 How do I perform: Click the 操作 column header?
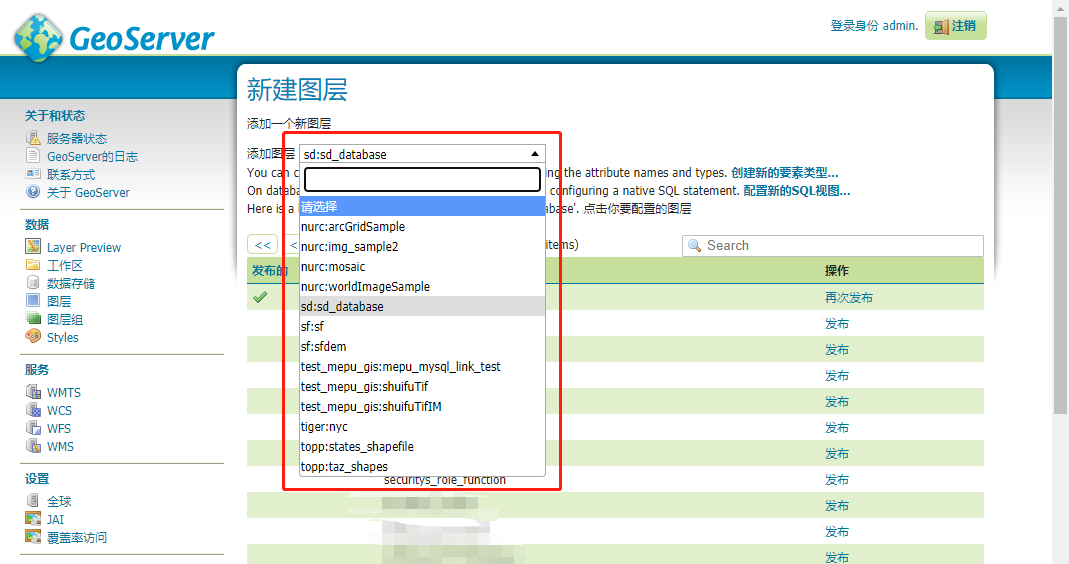coord(837,271)
